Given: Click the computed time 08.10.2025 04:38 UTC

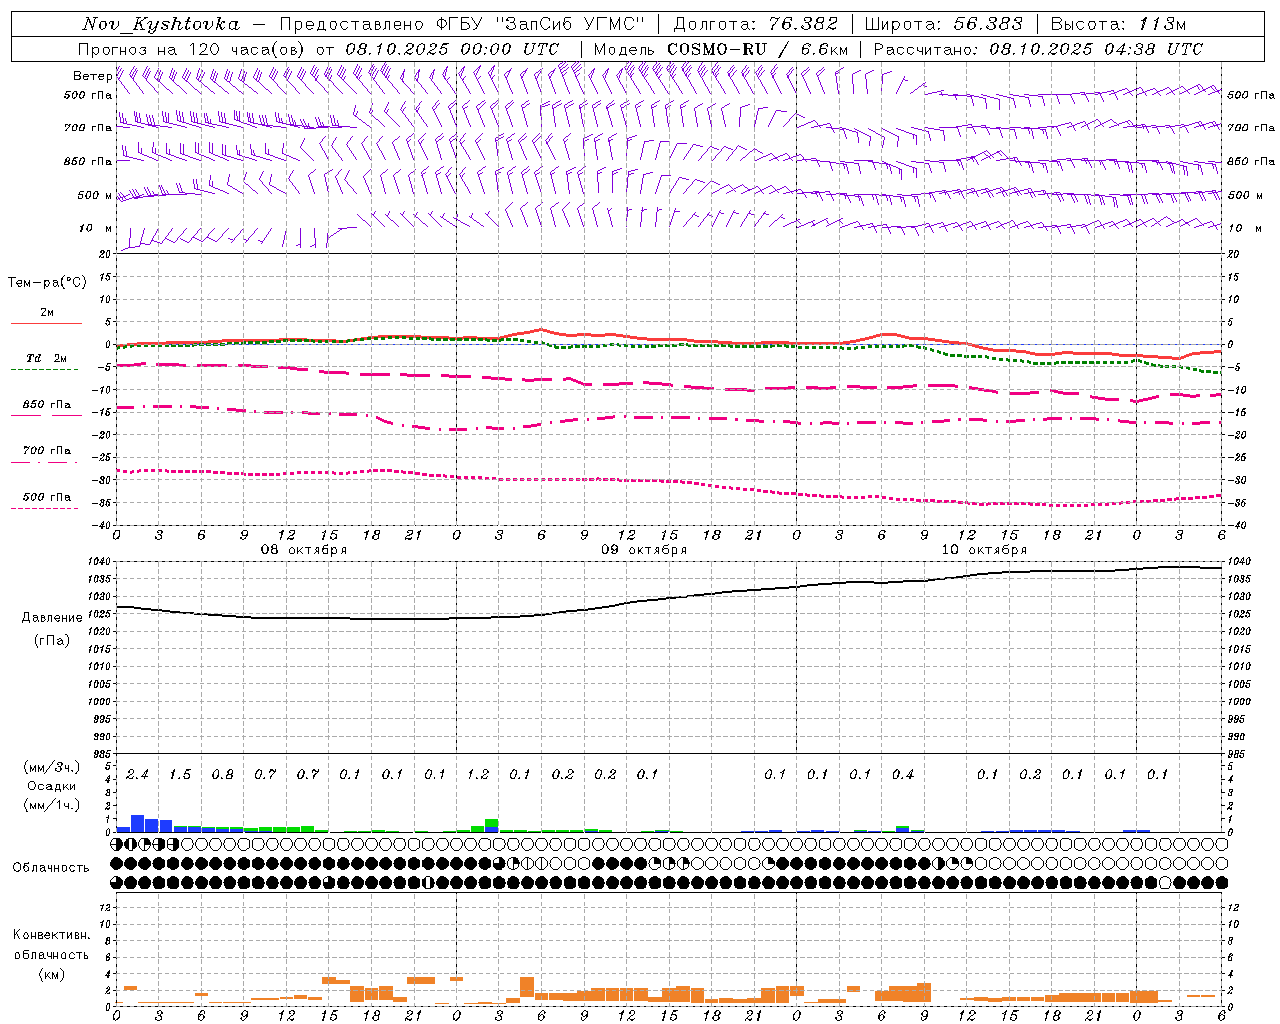Looking at the screenshot, I should pyautogui.click(x=1096, y=49).
